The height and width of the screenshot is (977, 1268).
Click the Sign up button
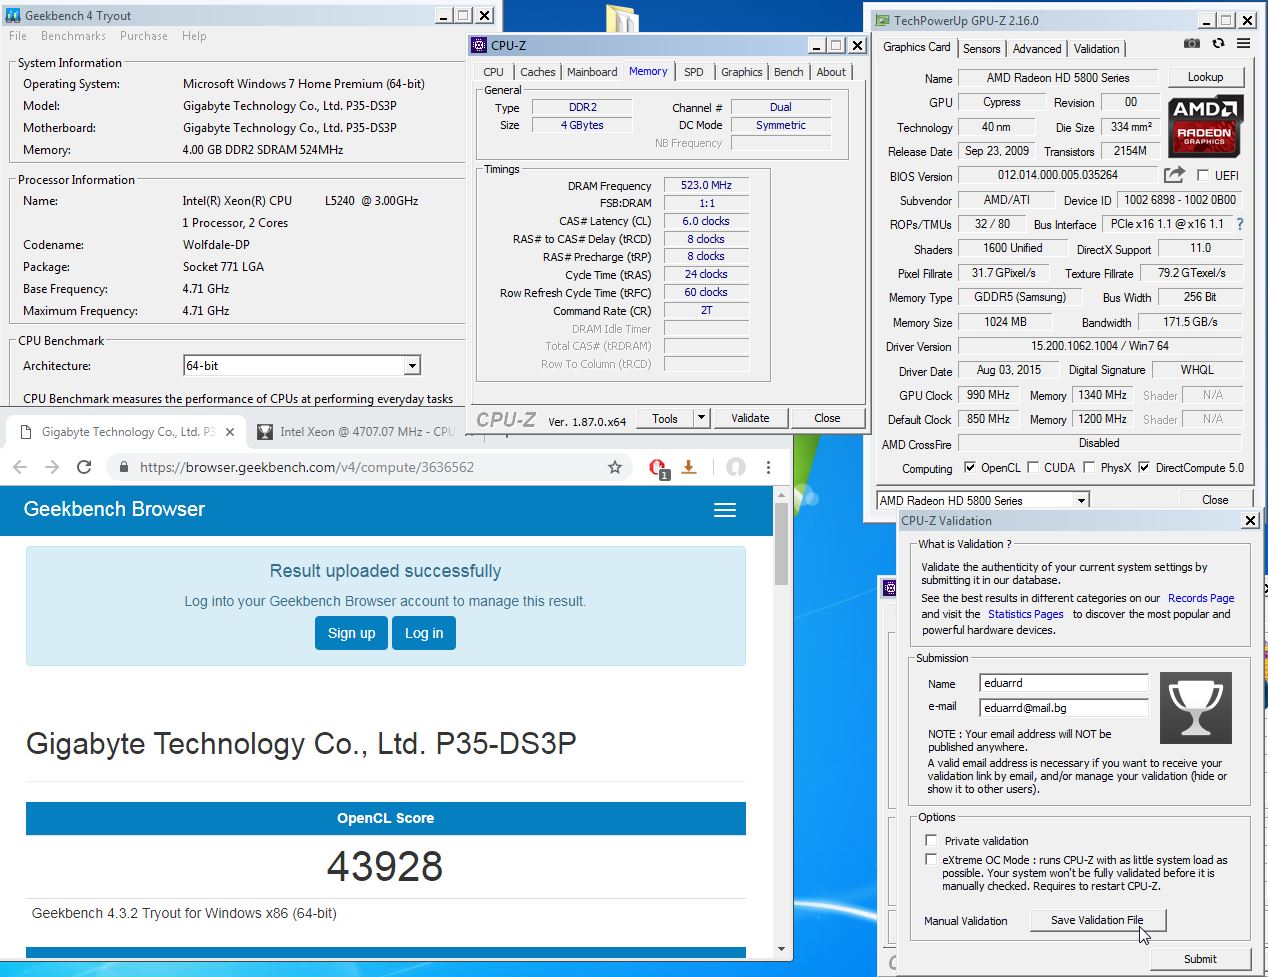coord(351,633)
